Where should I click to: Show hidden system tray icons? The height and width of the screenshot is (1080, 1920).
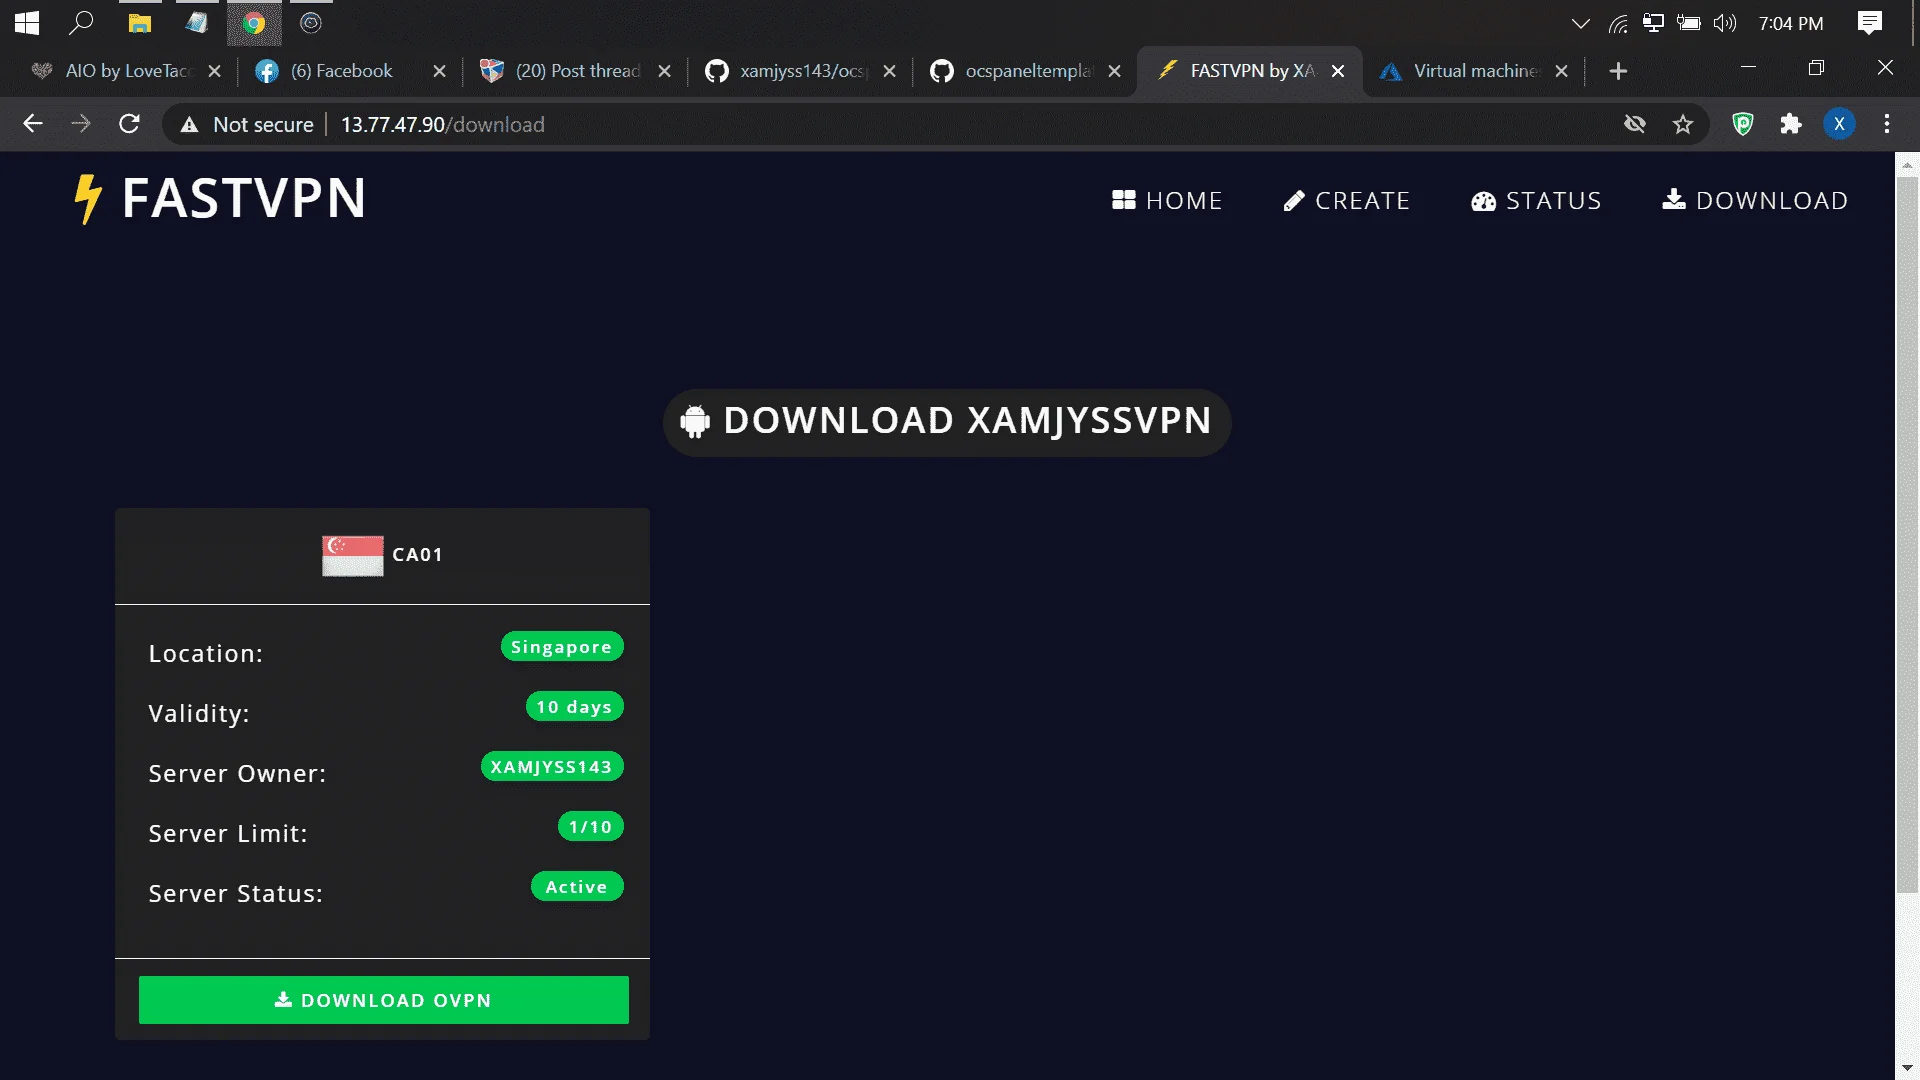point(1580,23)
